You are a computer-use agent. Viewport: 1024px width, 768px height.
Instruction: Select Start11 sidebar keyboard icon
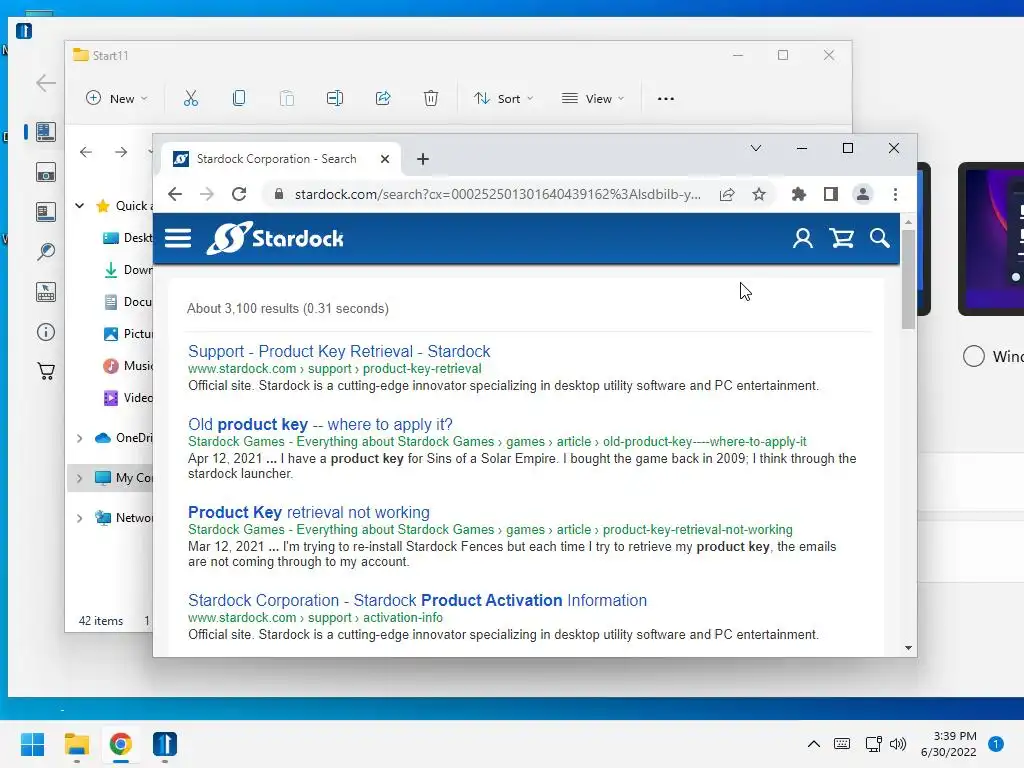point(46,292)
